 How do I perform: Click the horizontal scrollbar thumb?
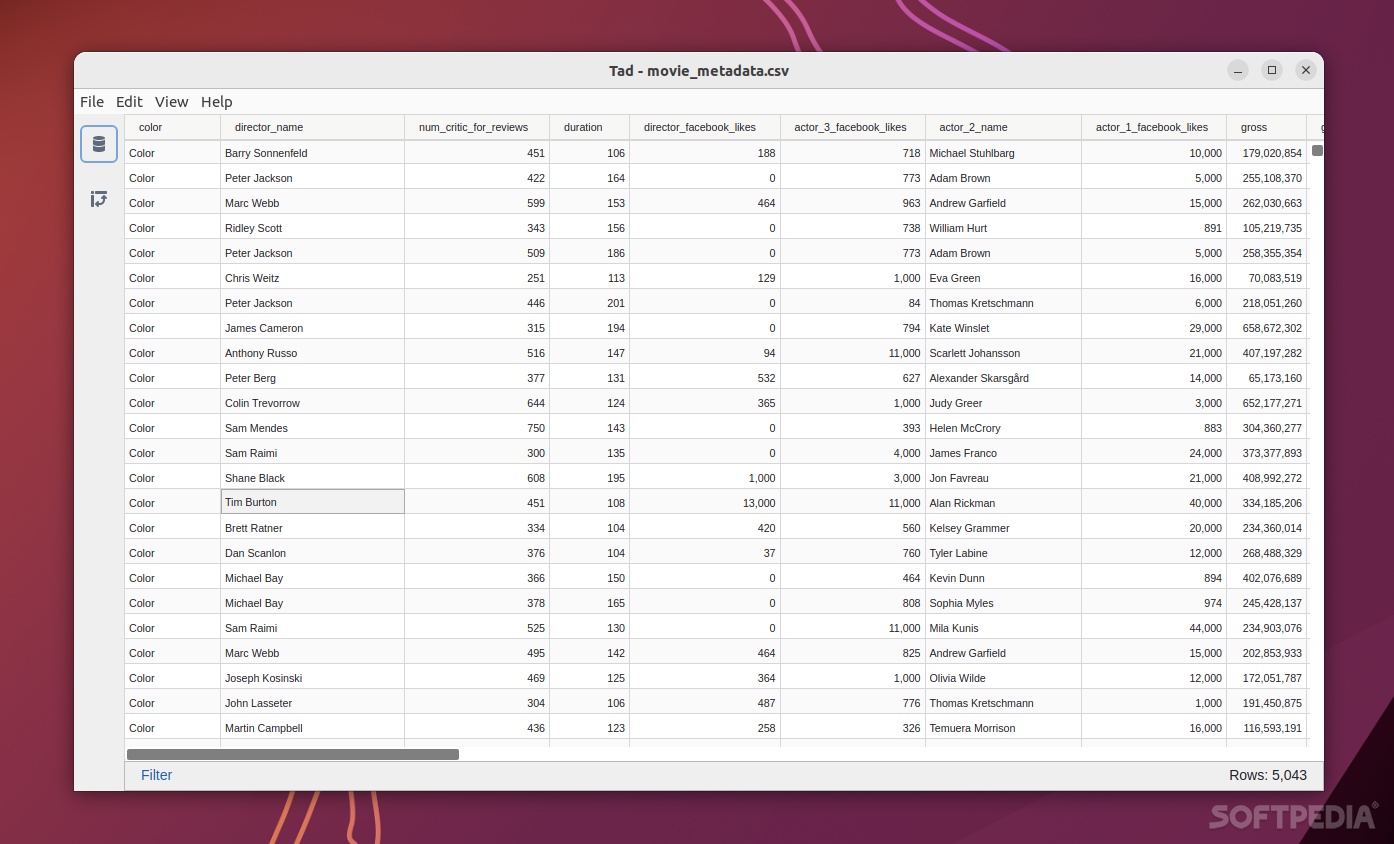(293, 754)
